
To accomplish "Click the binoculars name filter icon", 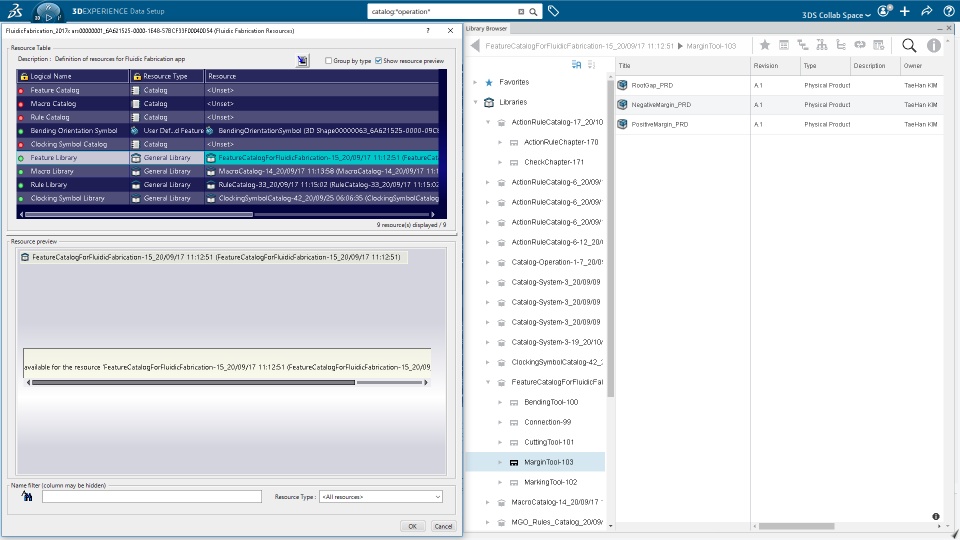I will pyautogui.click(x=27, y=496).
